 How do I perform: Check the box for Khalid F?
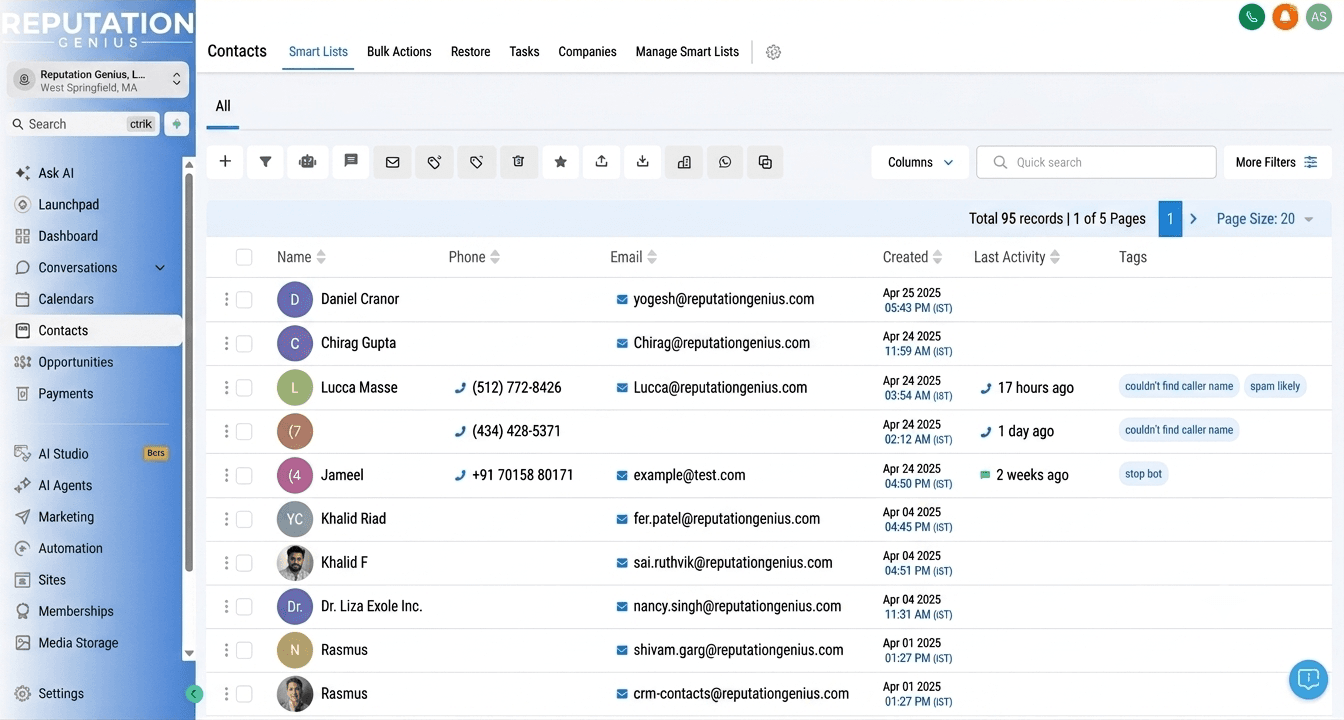[x=244, y=563]
